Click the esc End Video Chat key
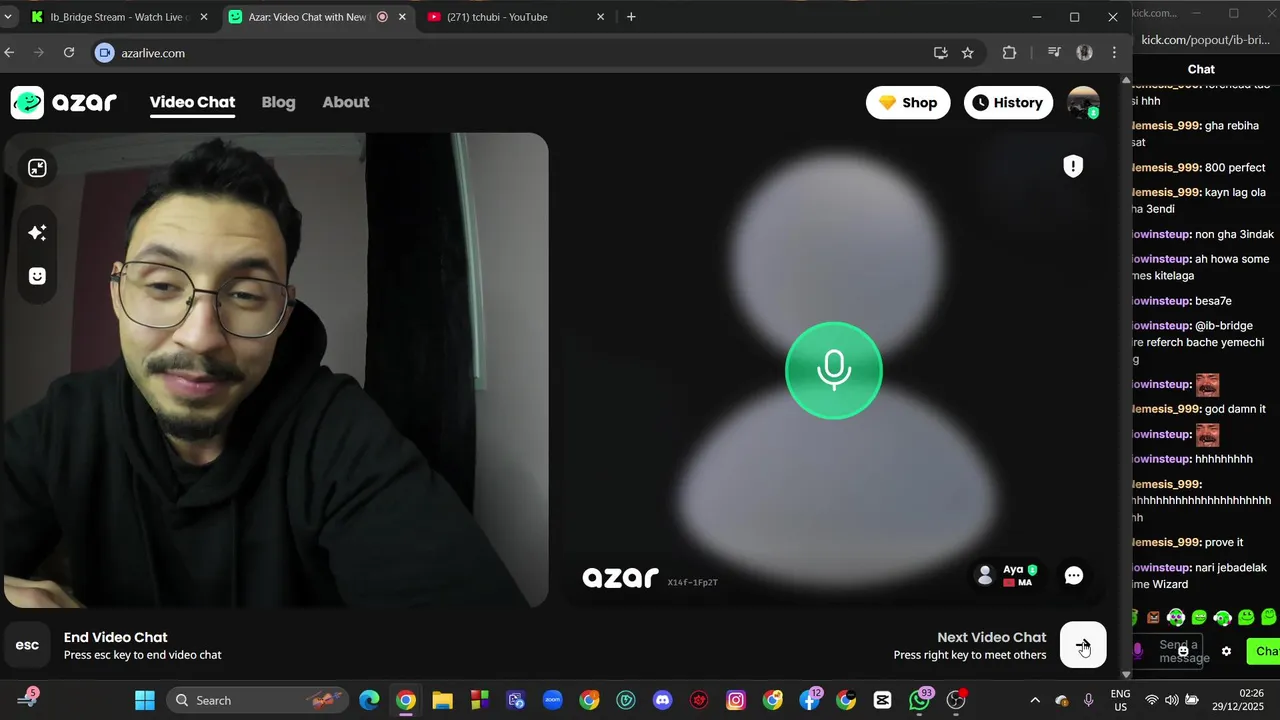Image resolution: width=1280 pixels, height=720 pixels. [x=27, y=645]
